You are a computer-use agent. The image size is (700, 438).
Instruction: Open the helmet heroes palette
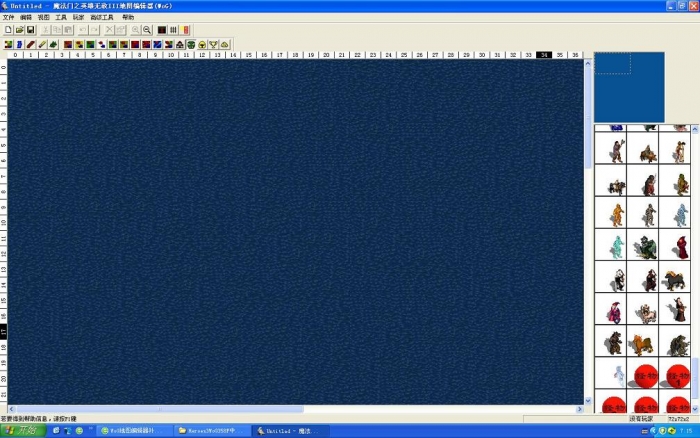coord(202,44)
